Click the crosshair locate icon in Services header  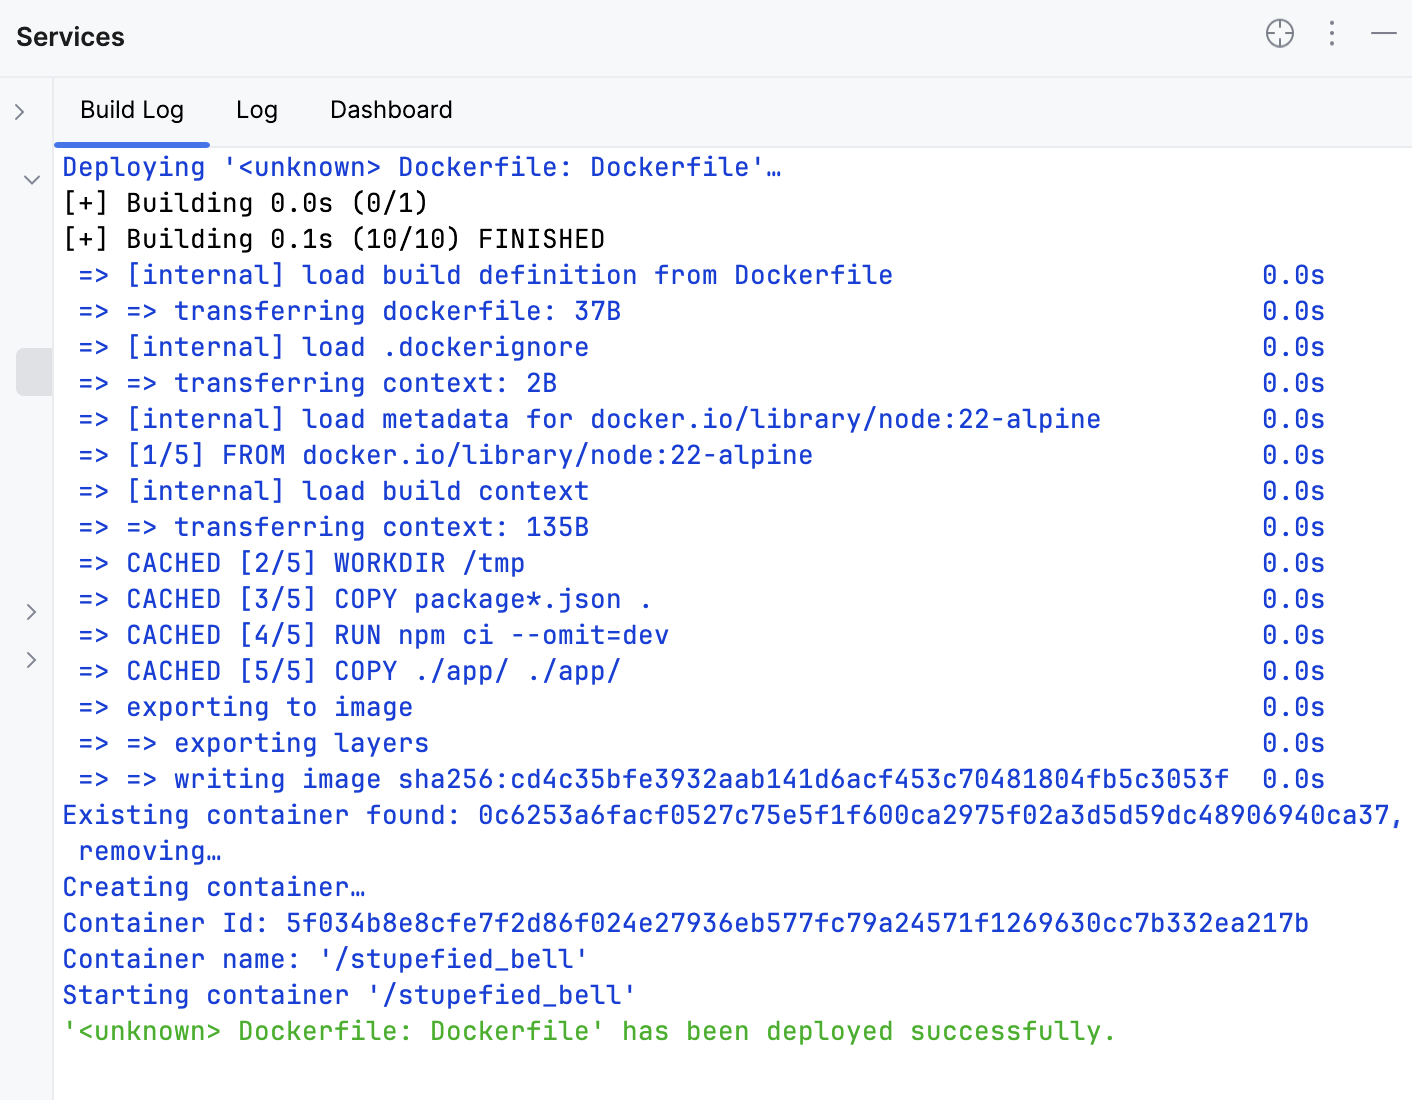coord(1279,34)
